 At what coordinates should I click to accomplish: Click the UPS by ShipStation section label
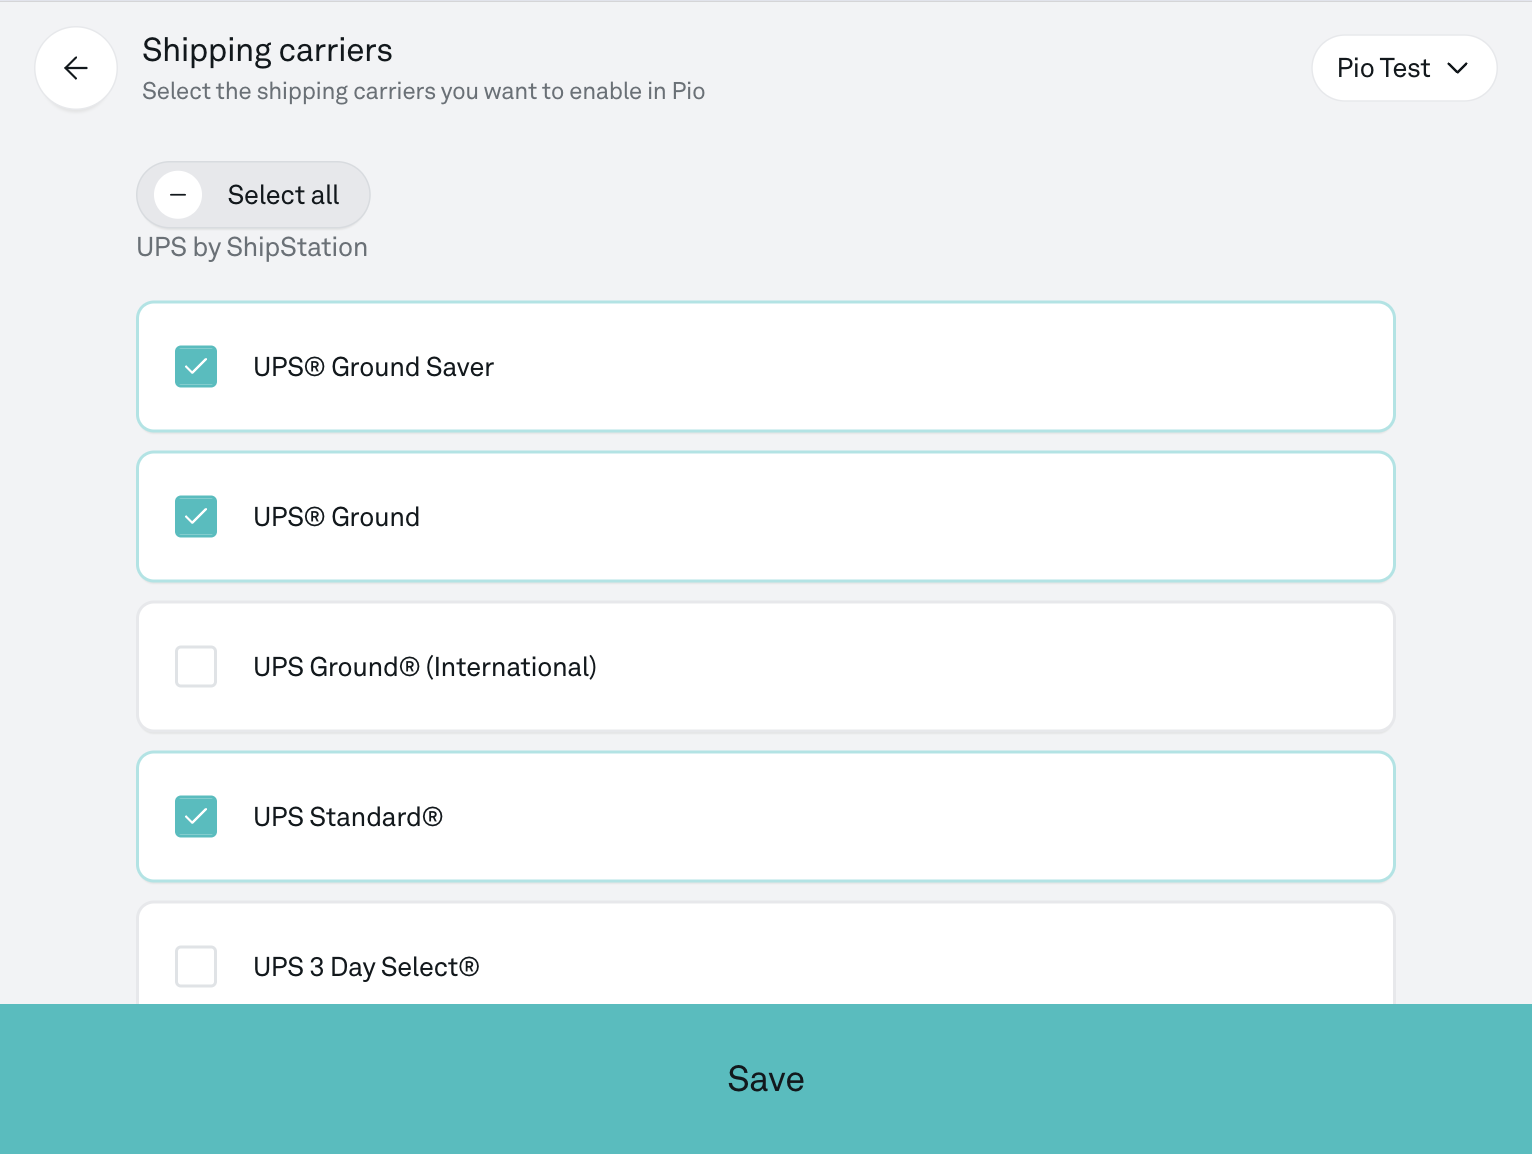pyautogui.click(x=252, y=247)
